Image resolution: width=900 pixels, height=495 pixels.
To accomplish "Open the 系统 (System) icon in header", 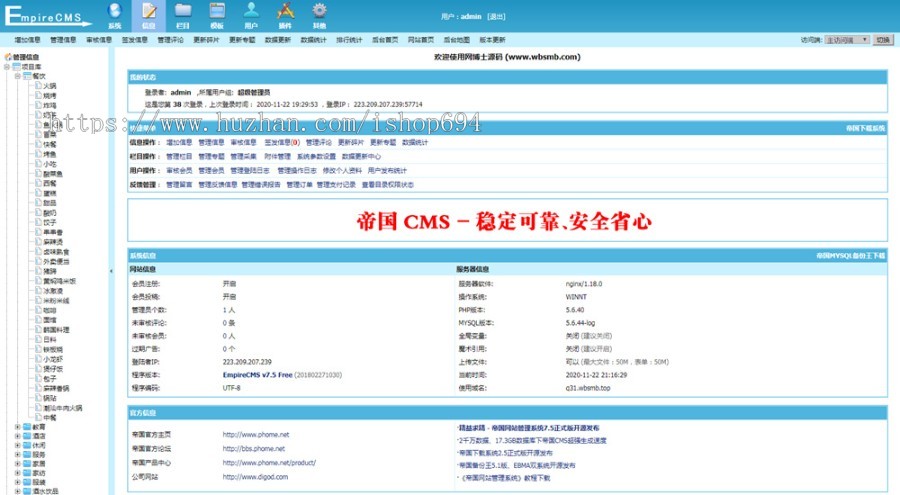I will point(114,14).
